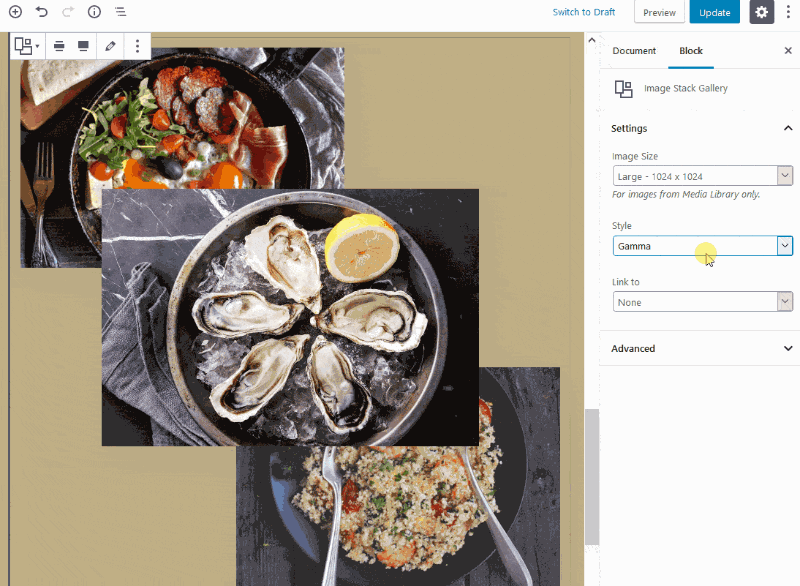Set wide width alignment

(59, 46)
